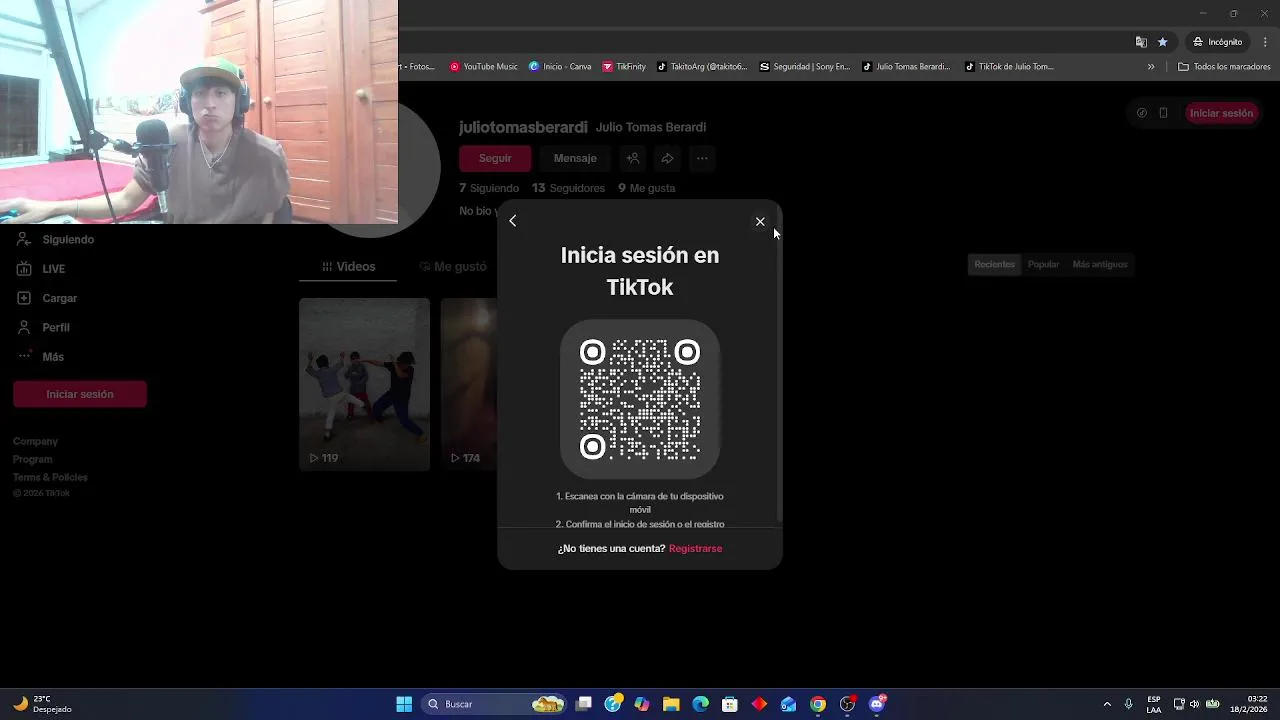Click the phone icon near top-right Iniciar sesión
Viewport: 1280px width, 720px height.
[1163, 113]
